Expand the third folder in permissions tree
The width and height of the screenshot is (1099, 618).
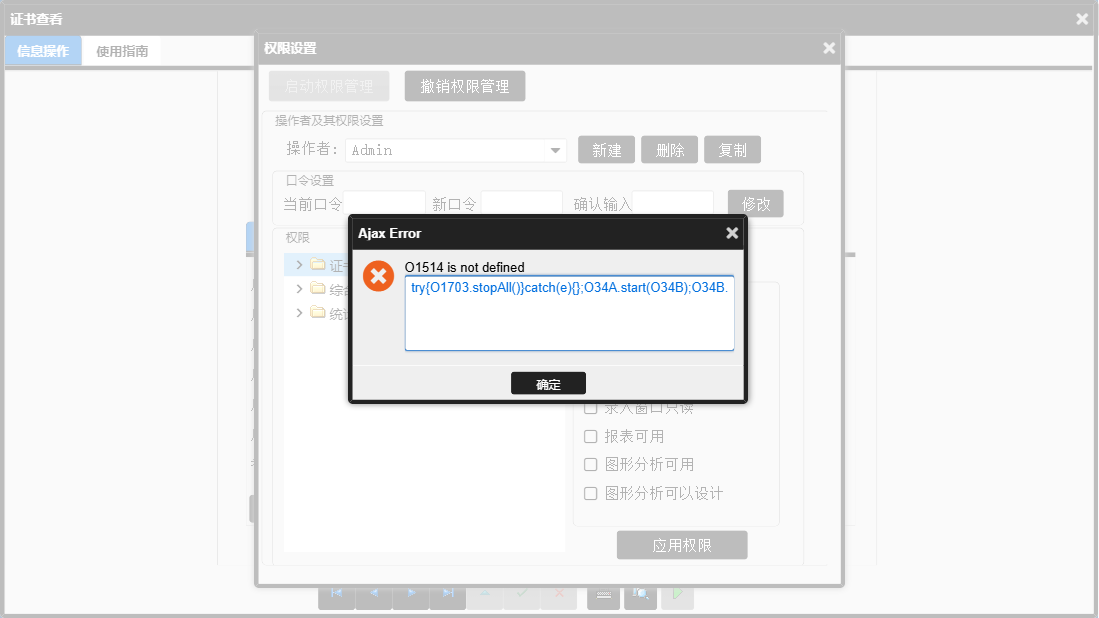299,313
